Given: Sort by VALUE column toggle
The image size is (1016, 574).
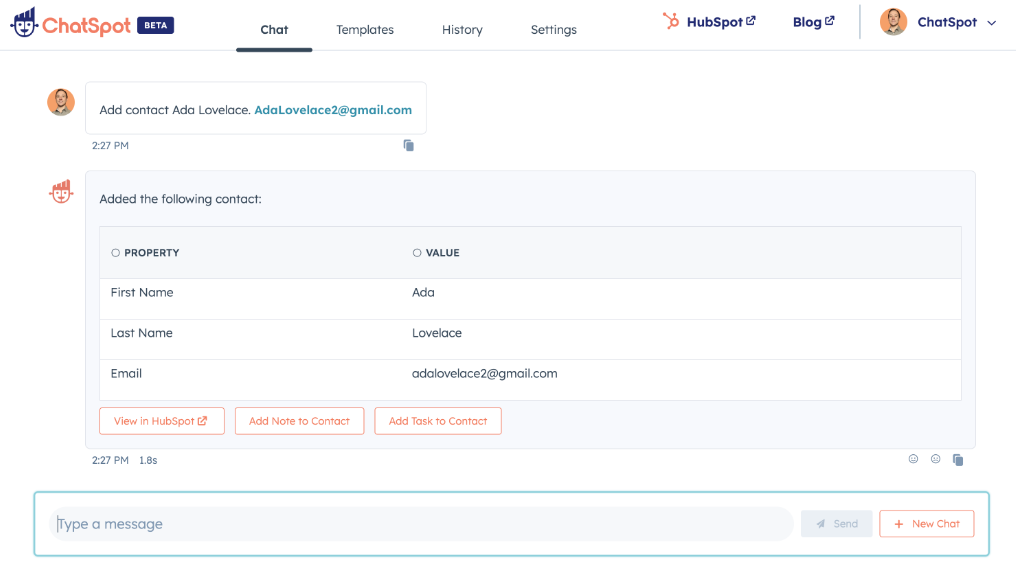Looking at the screenshot, I should pyautogui.click(x=417, y=253).
